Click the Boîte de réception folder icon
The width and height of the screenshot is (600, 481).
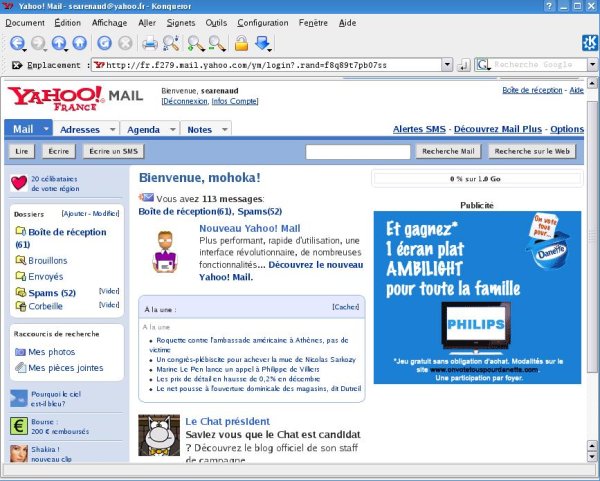(20, 232)
